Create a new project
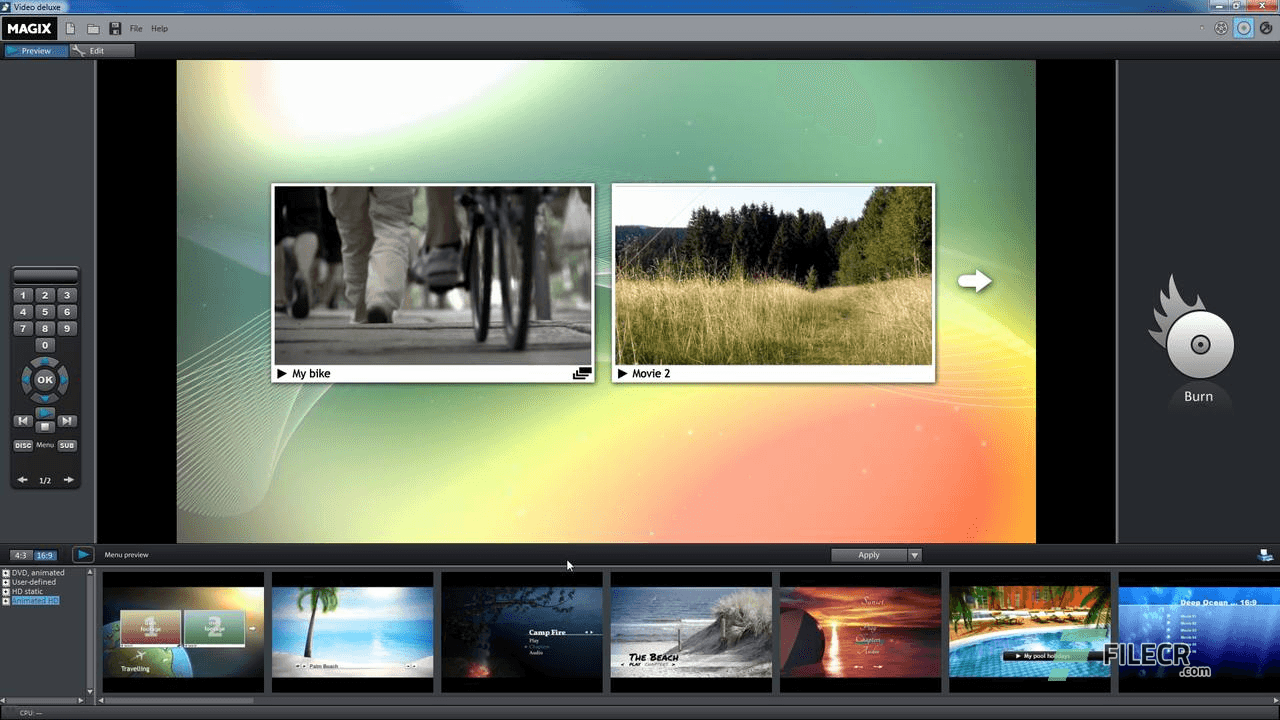The width and height of the screenshot is (1280, 720). point(70,28)
